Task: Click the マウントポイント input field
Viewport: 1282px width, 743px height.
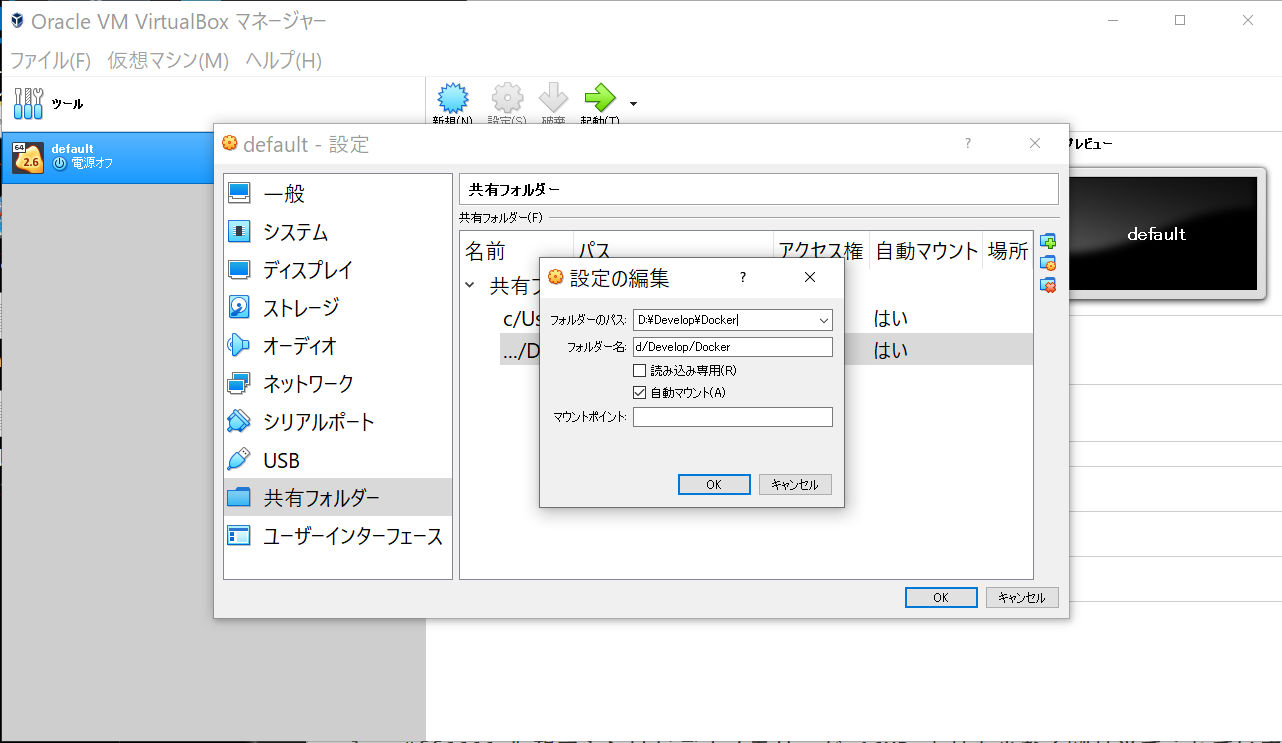Action: [x=732, y=417]
